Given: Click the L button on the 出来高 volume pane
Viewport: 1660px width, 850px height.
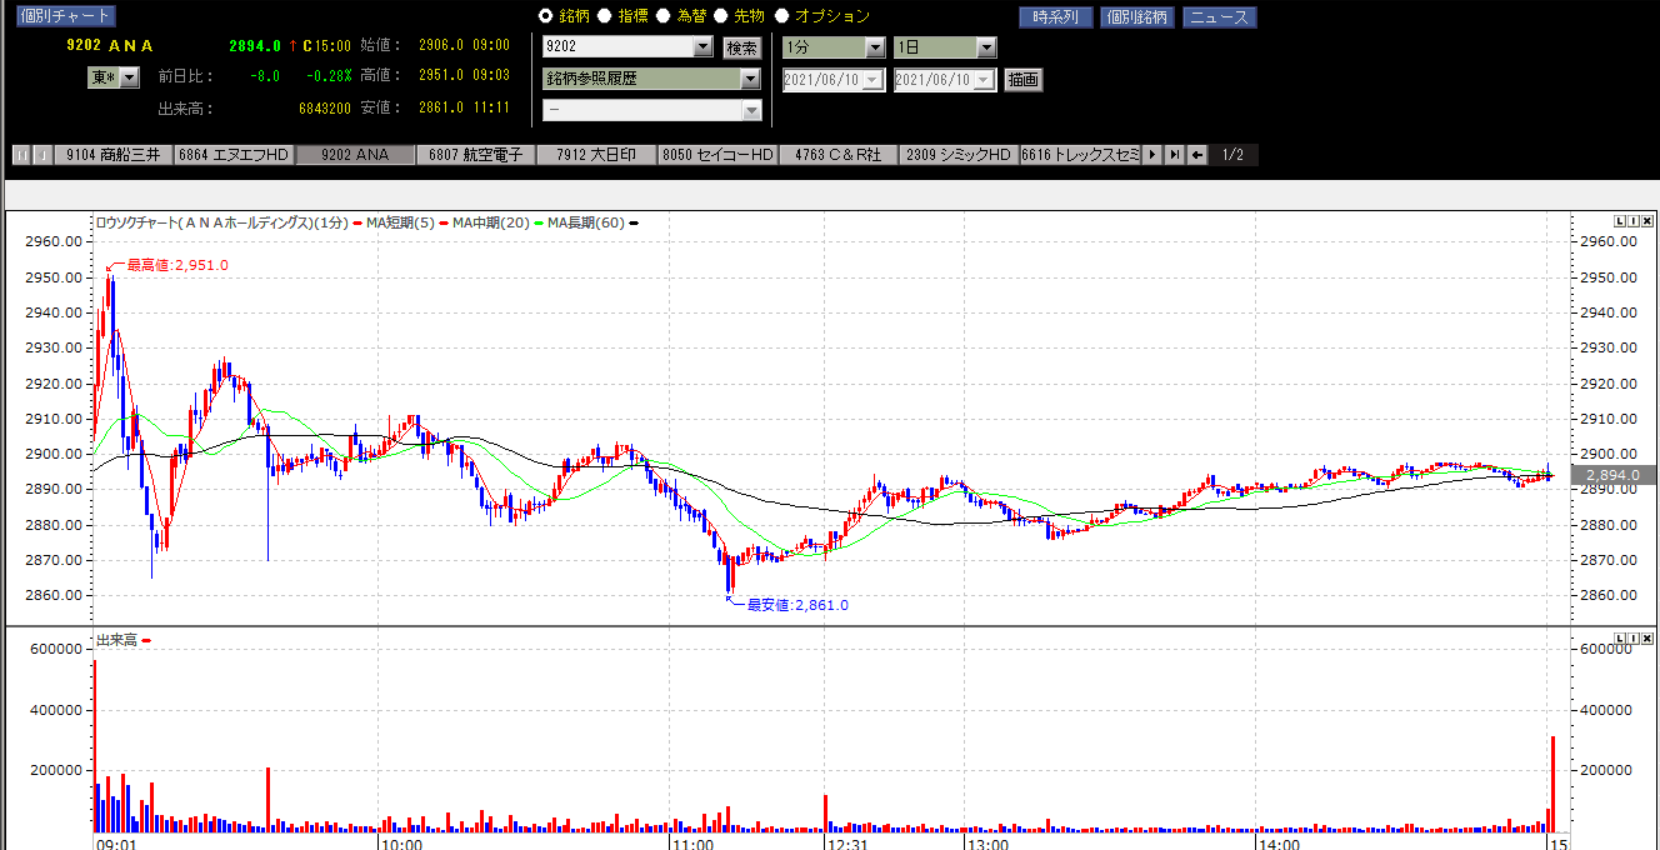Looking at the screenshot, I should [1620, 638].
